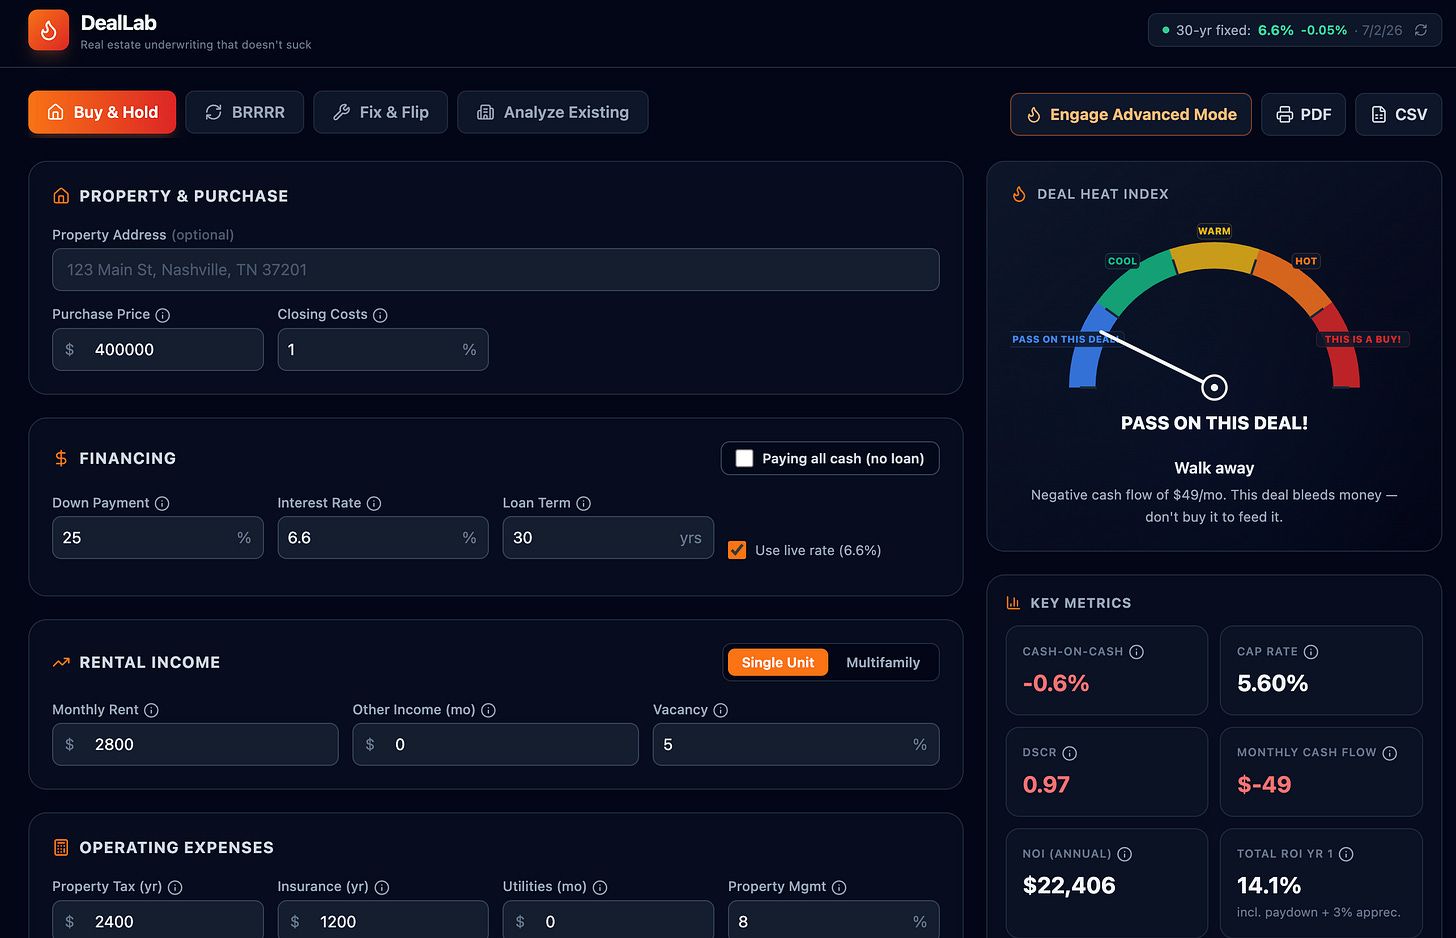Viewport: 1456px width, 938px height.
Task: Switch to Buy & Hold tab
Action: coord(102,112)
